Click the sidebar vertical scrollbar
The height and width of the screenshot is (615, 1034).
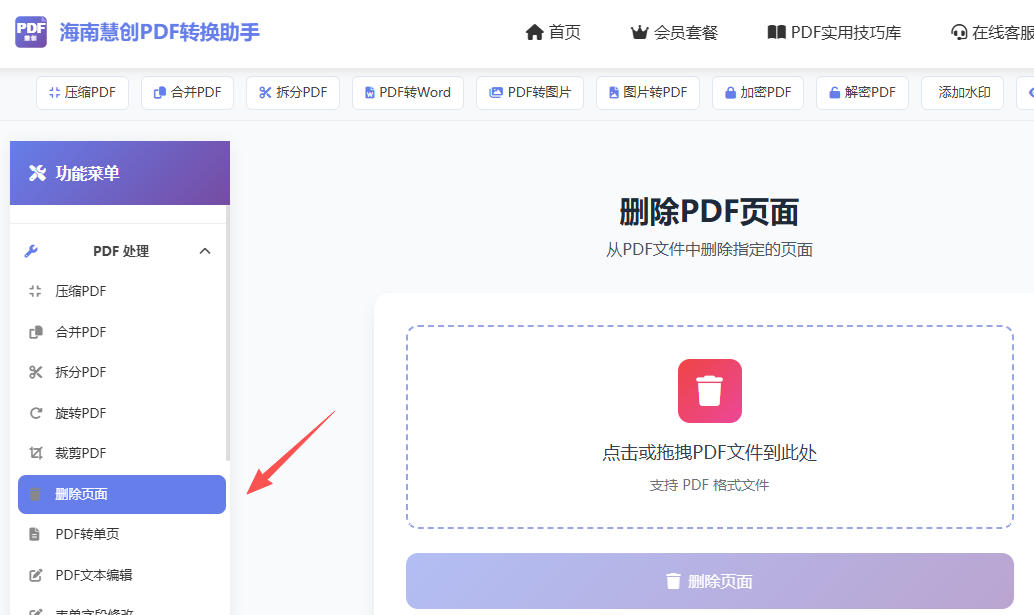click(x=228, y=333)
